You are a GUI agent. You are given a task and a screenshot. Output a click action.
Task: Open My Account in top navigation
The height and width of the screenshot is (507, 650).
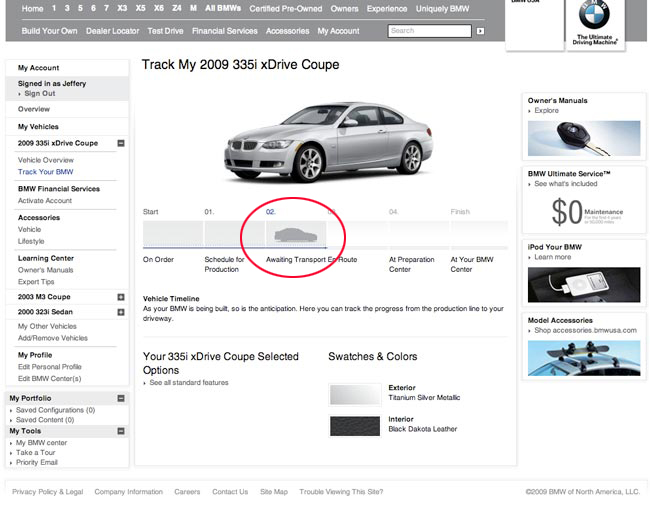click(x=338, y=31)
